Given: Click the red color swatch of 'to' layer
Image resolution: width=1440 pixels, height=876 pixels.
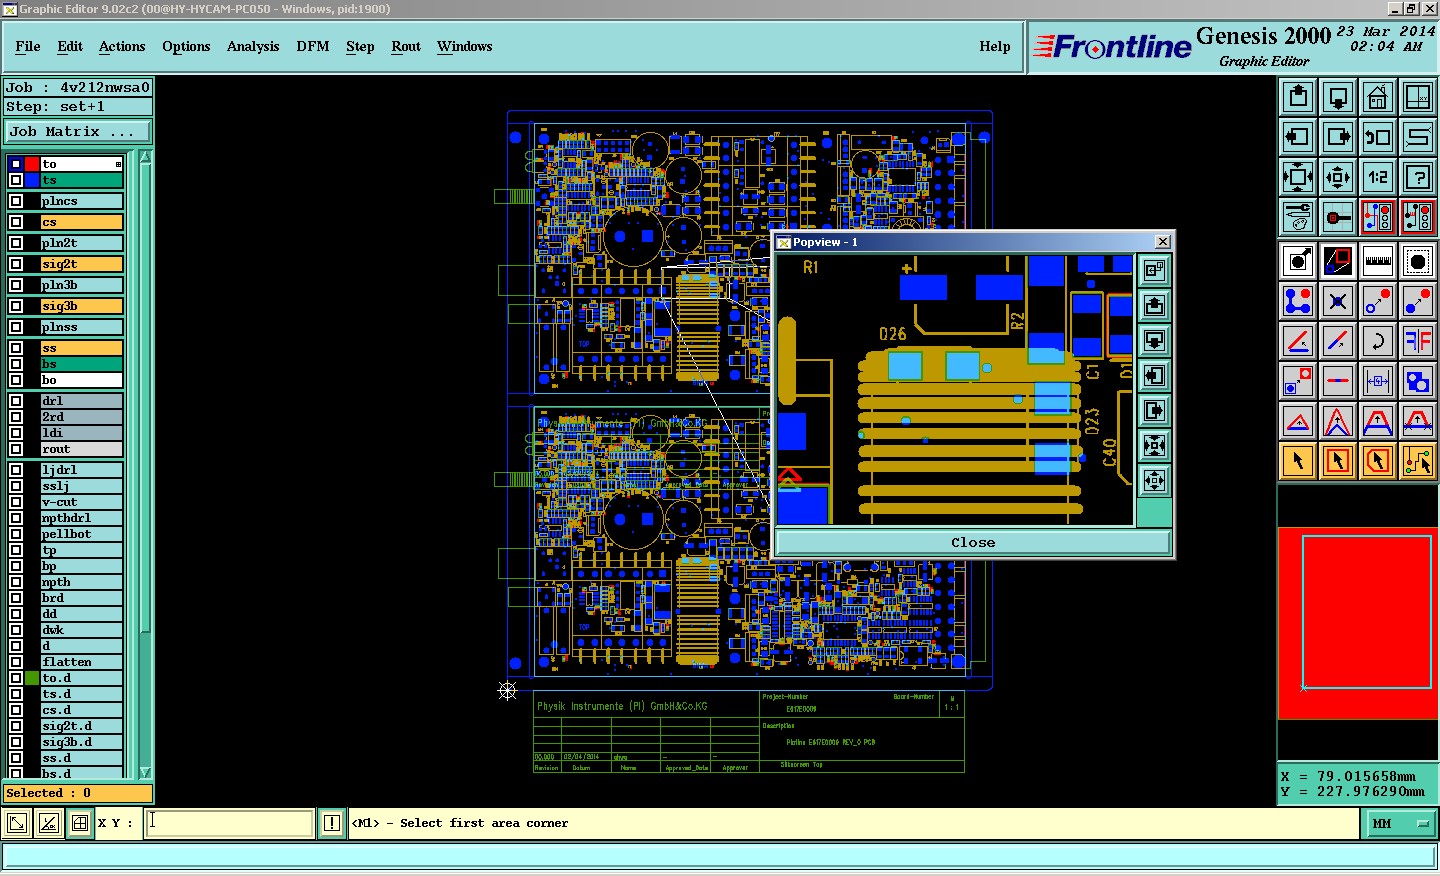Looking at the screenshot, I should coord(32,164).
